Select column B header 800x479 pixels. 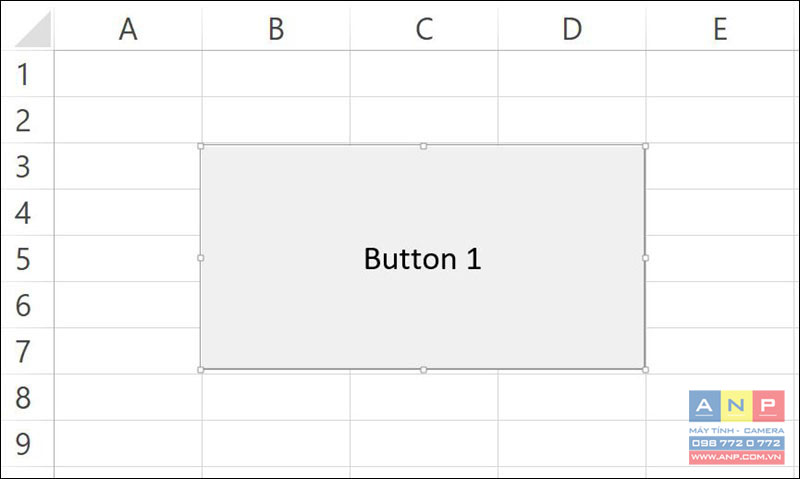(x=276, y=29)
